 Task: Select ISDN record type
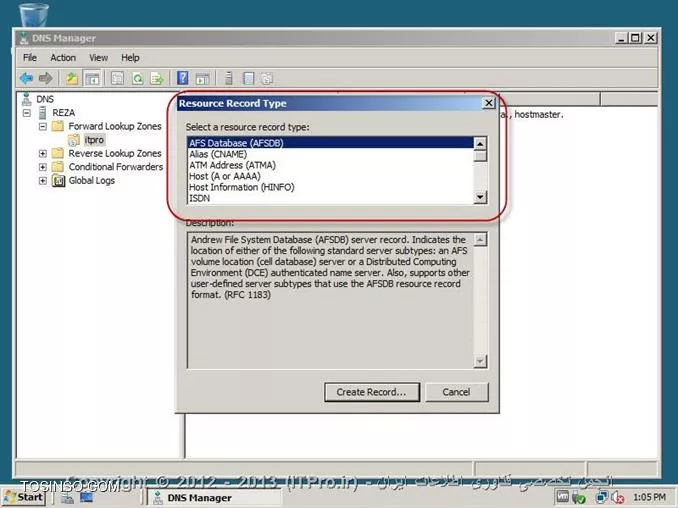tap(331, 198)
